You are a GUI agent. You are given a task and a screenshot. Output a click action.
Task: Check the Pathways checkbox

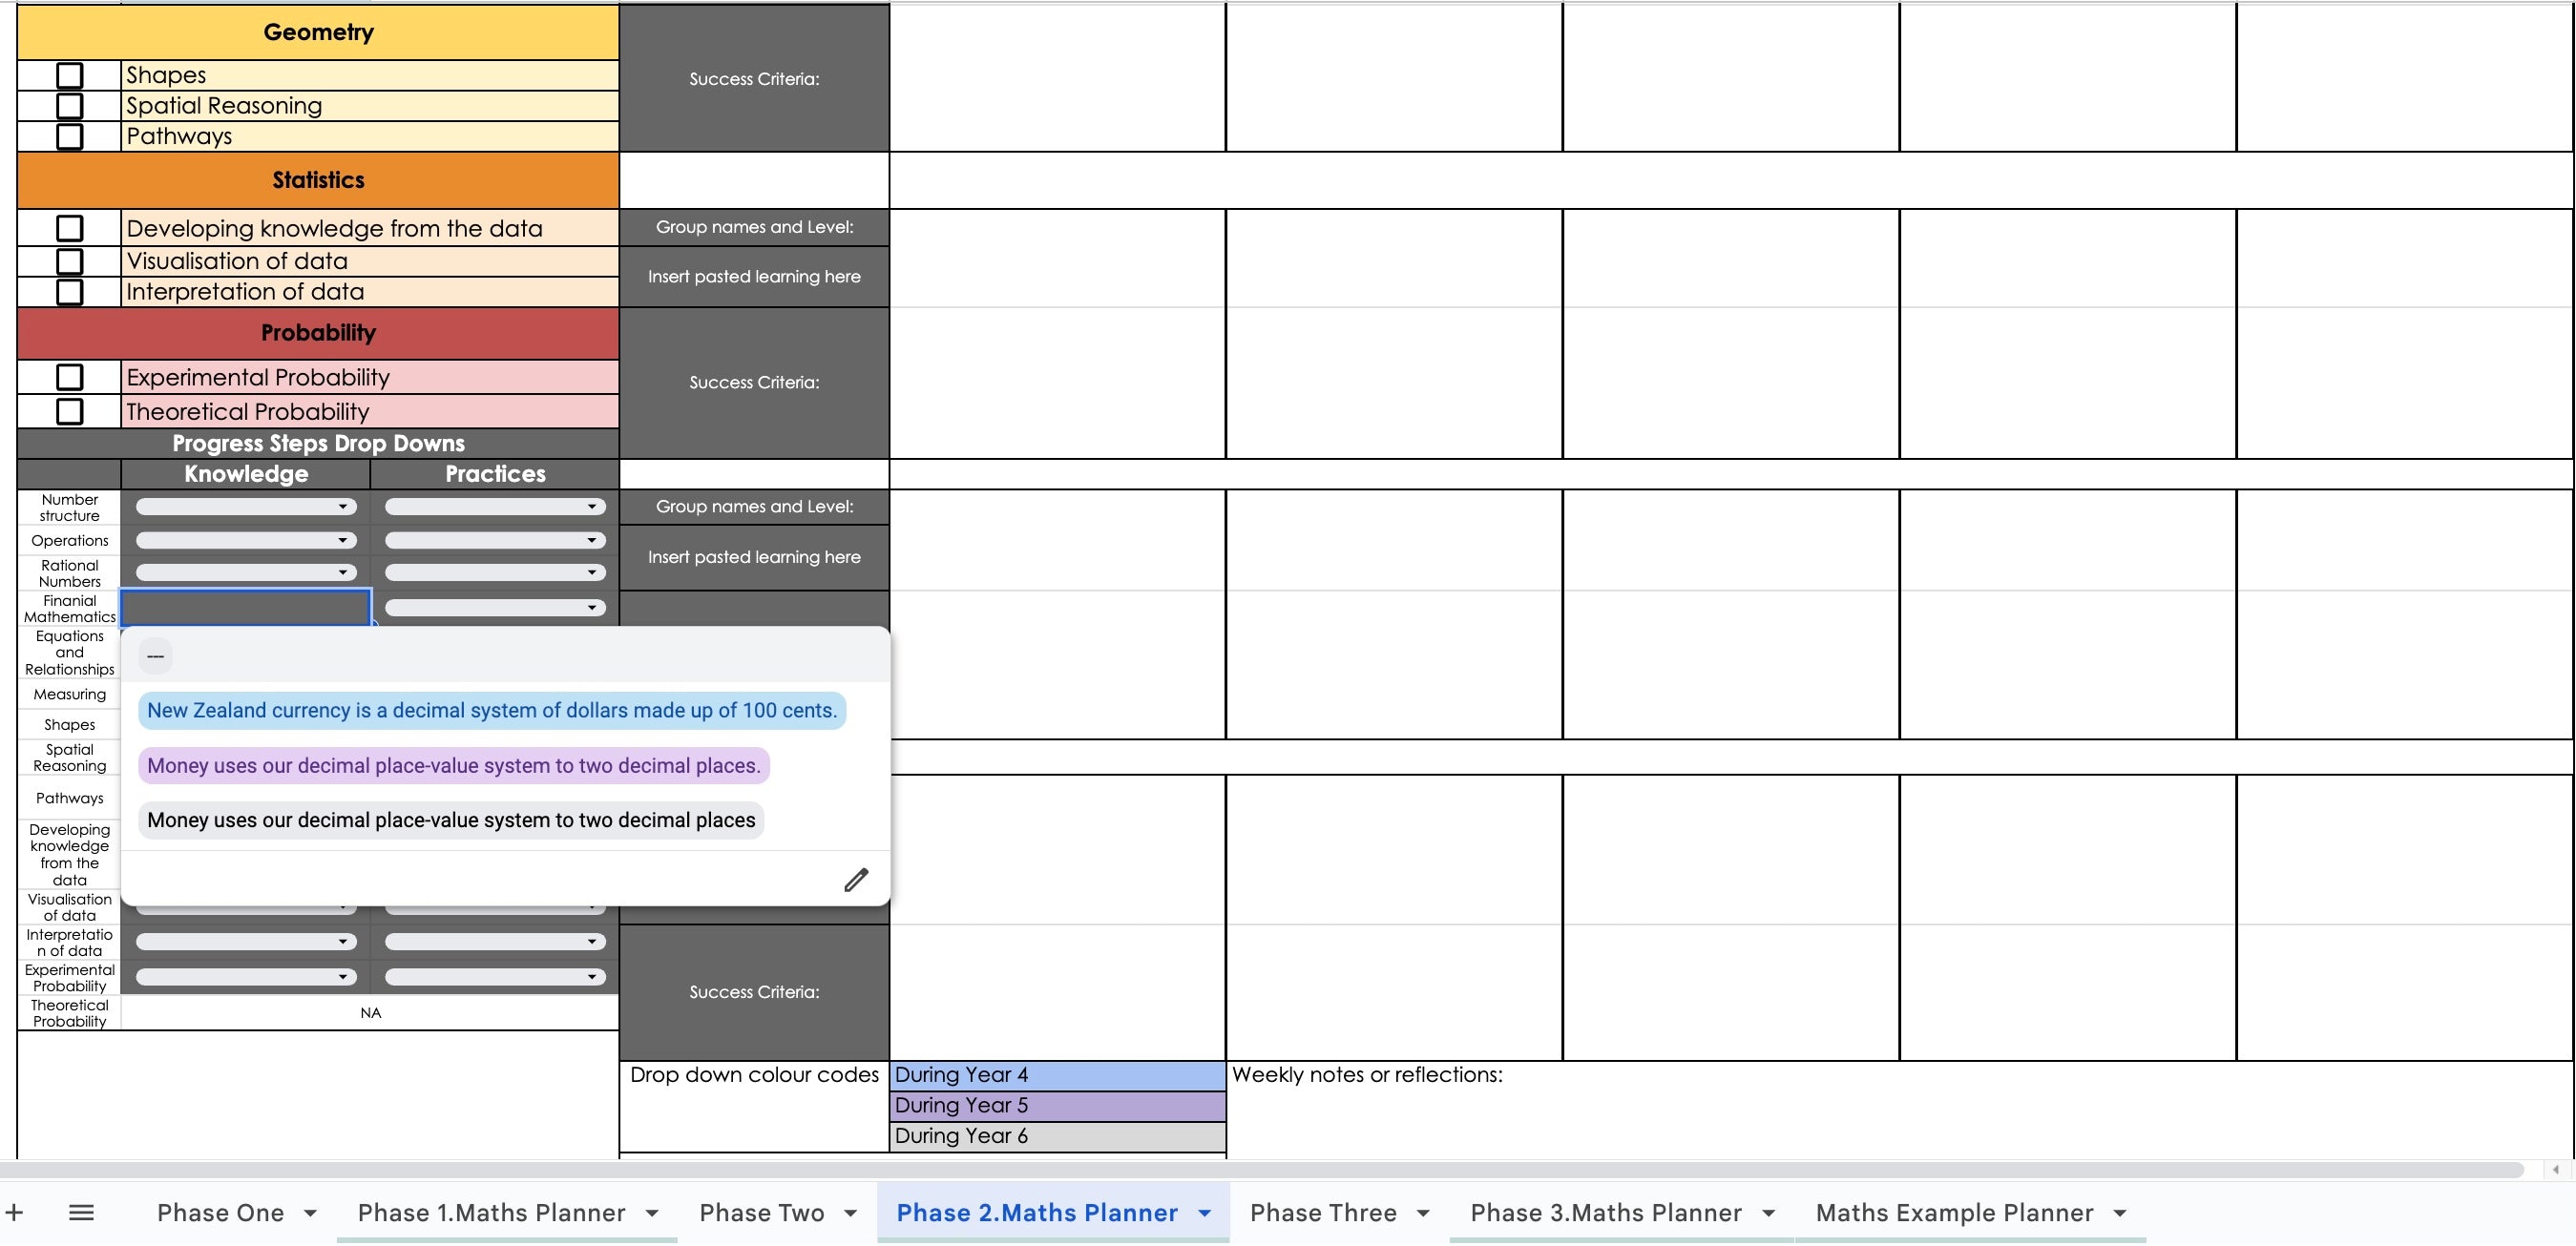click(70, 136)
